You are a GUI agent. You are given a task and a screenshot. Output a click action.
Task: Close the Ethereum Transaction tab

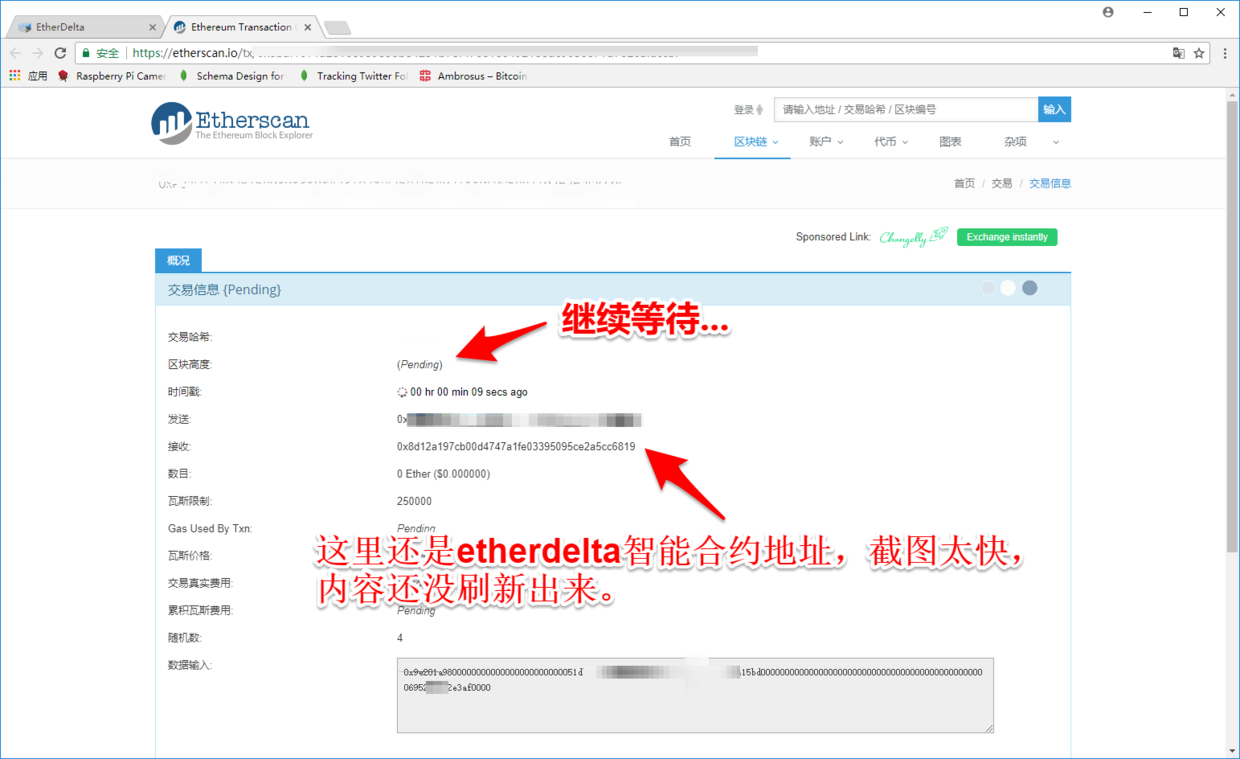coord(307,28)
